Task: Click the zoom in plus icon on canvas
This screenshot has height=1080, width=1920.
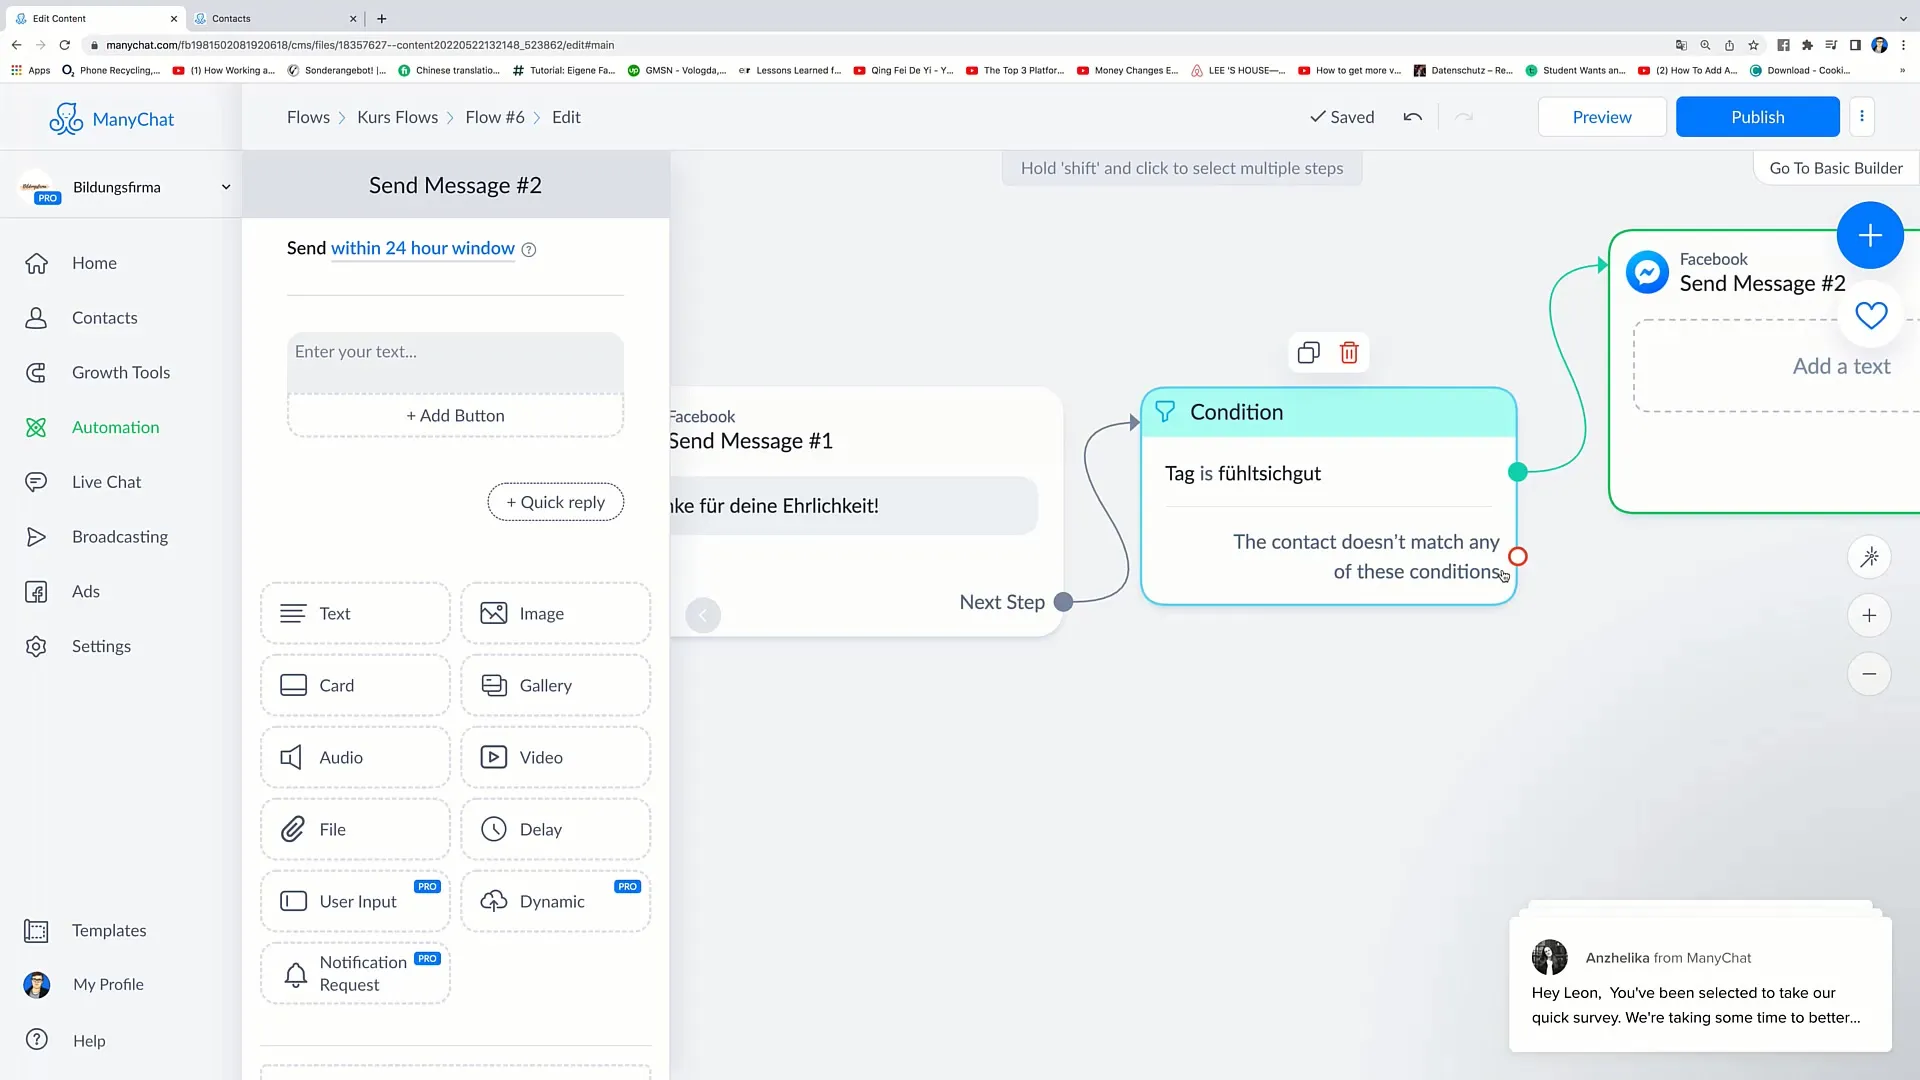Action: pos(1869,616)
